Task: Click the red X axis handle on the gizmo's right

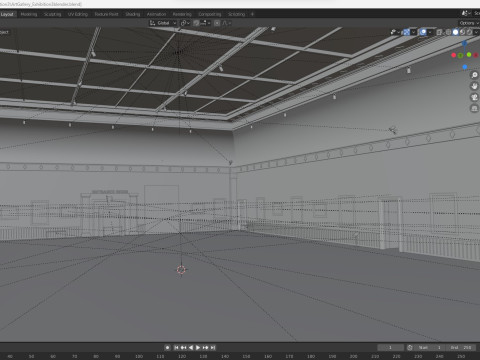Action: pyautogui.click(x=476, y=55)
